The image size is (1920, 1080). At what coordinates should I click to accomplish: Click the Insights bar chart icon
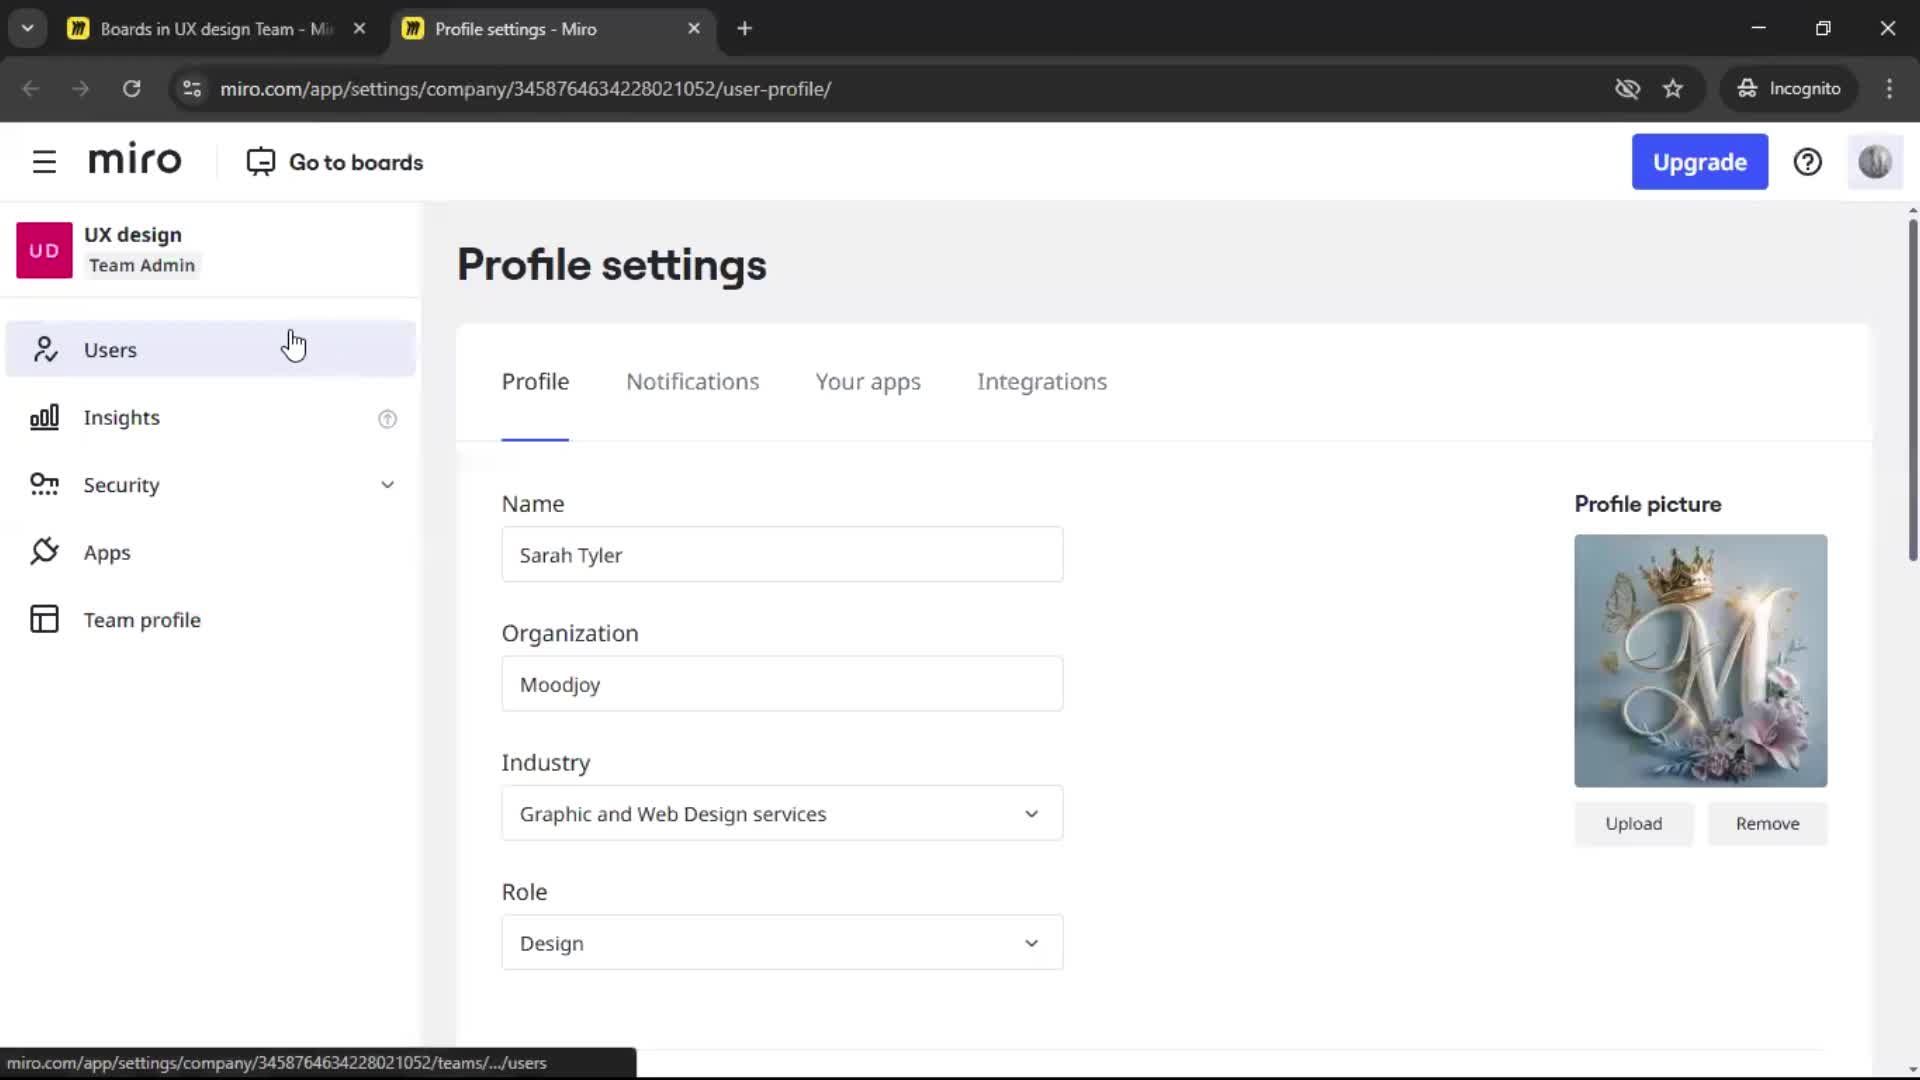45,417
